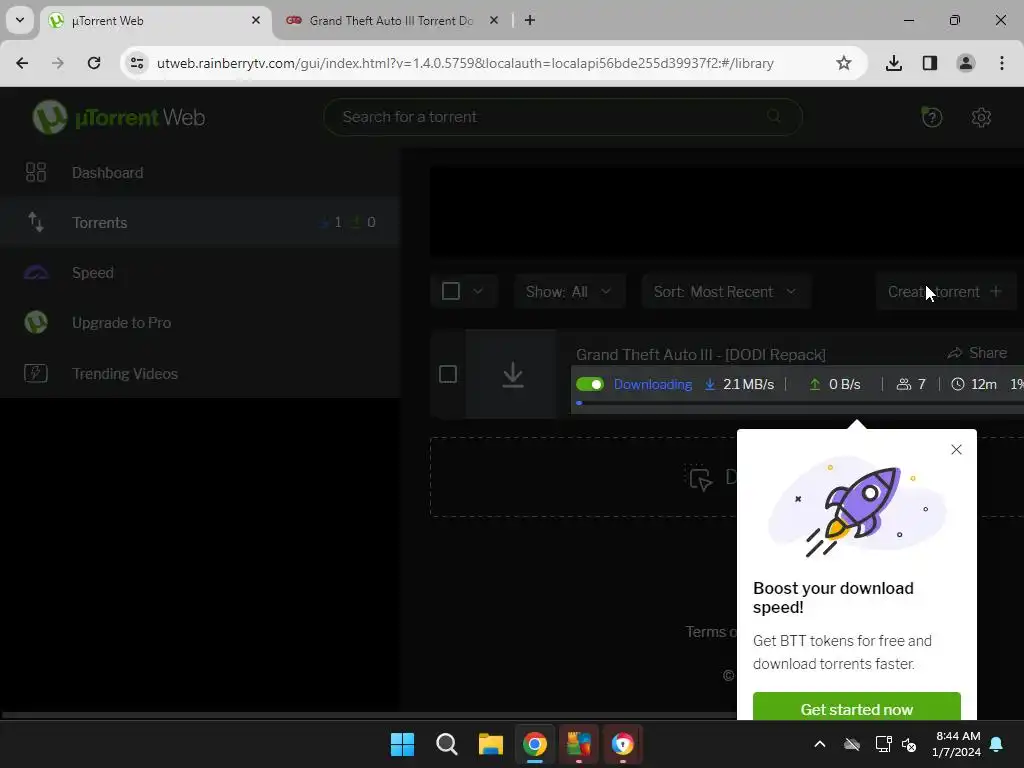Select Torrents in the sidebar

click(199, 222)
